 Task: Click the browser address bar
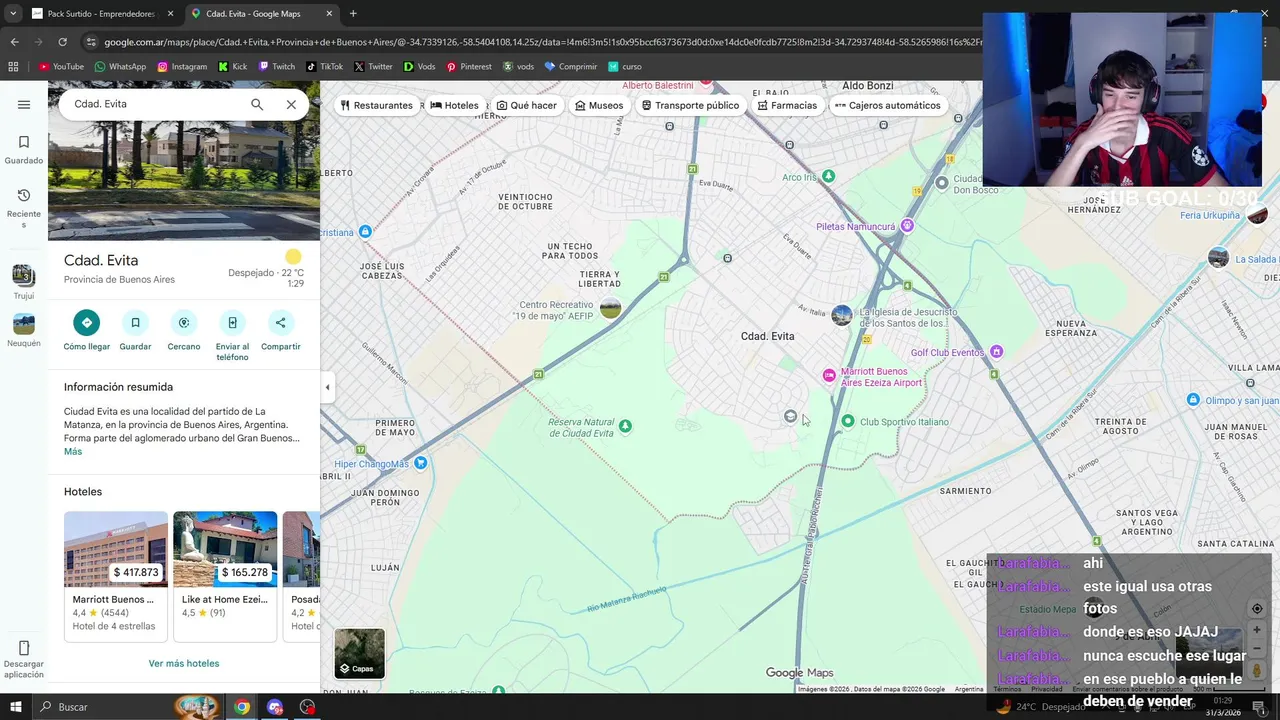(x=540, y=42)
